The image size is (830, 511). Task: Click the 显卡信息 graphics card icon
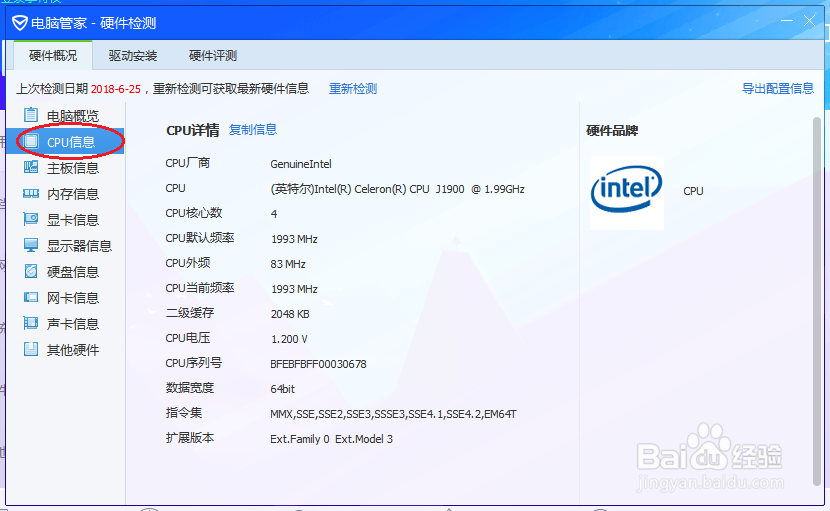[x=31, y=219]
